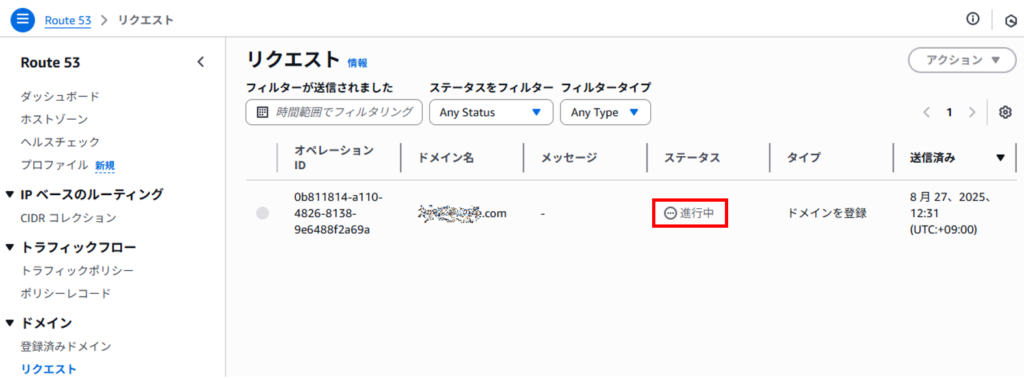Click the time range filter field
This screenshot has width=1024, height=378.
[334, 112]
